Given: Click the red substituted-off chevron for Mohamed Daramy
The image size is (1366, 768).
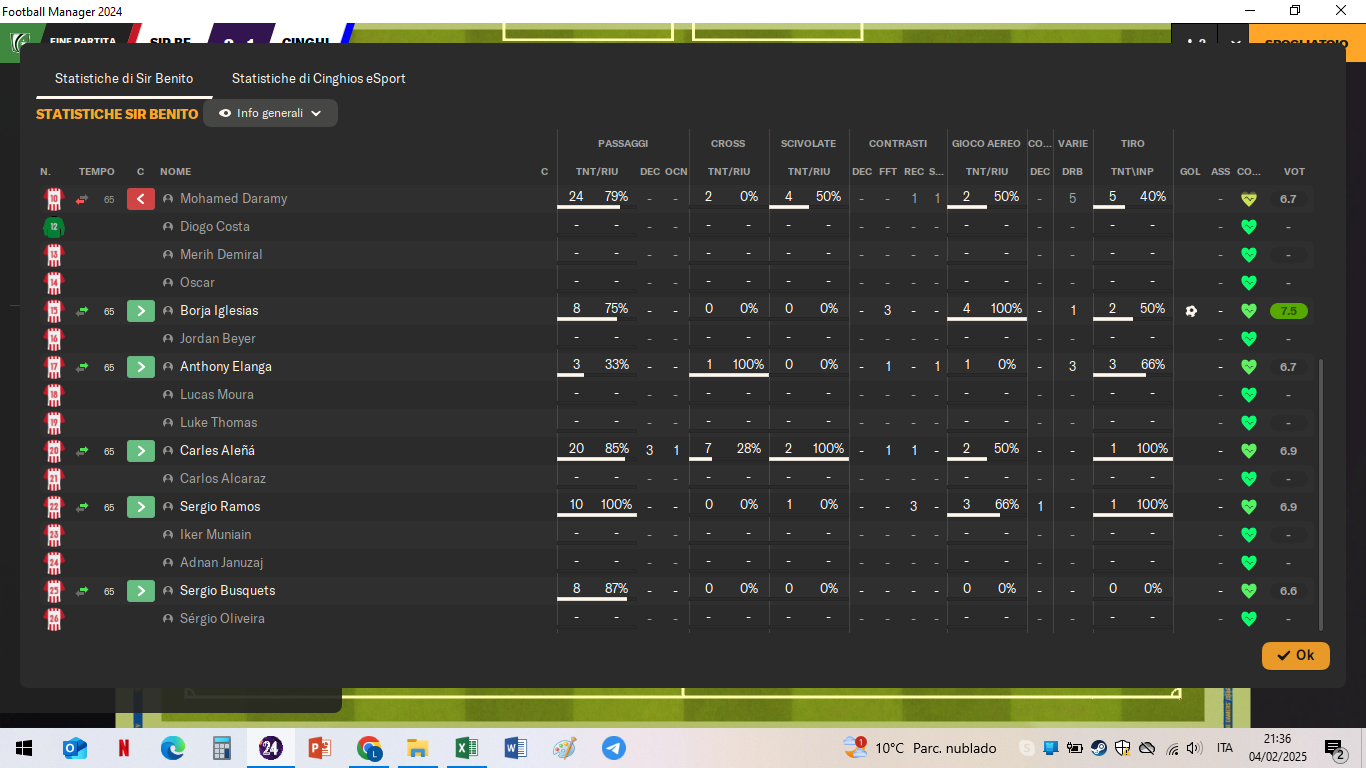Looking at the screenshot, I should click(141, 199).
